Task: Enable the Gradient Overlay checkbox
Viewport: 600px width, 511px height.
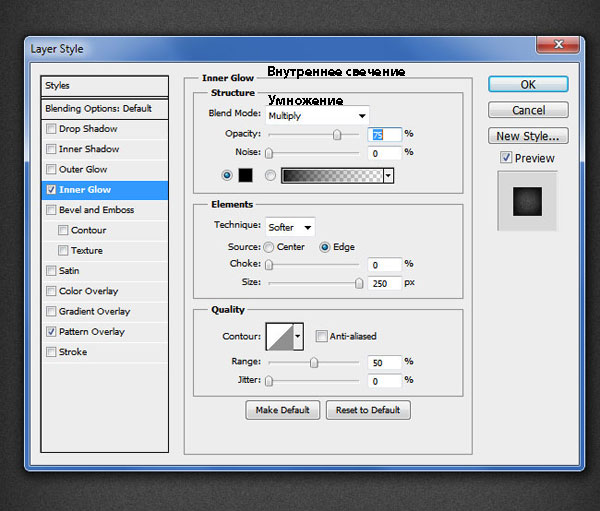Action: coord(51,311)
